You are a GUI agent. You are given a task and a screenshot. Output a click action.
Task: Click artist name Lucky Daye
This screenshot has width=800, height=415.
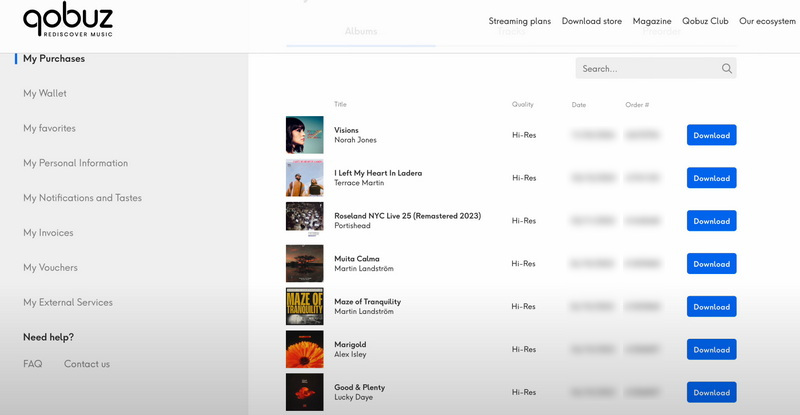354,397
